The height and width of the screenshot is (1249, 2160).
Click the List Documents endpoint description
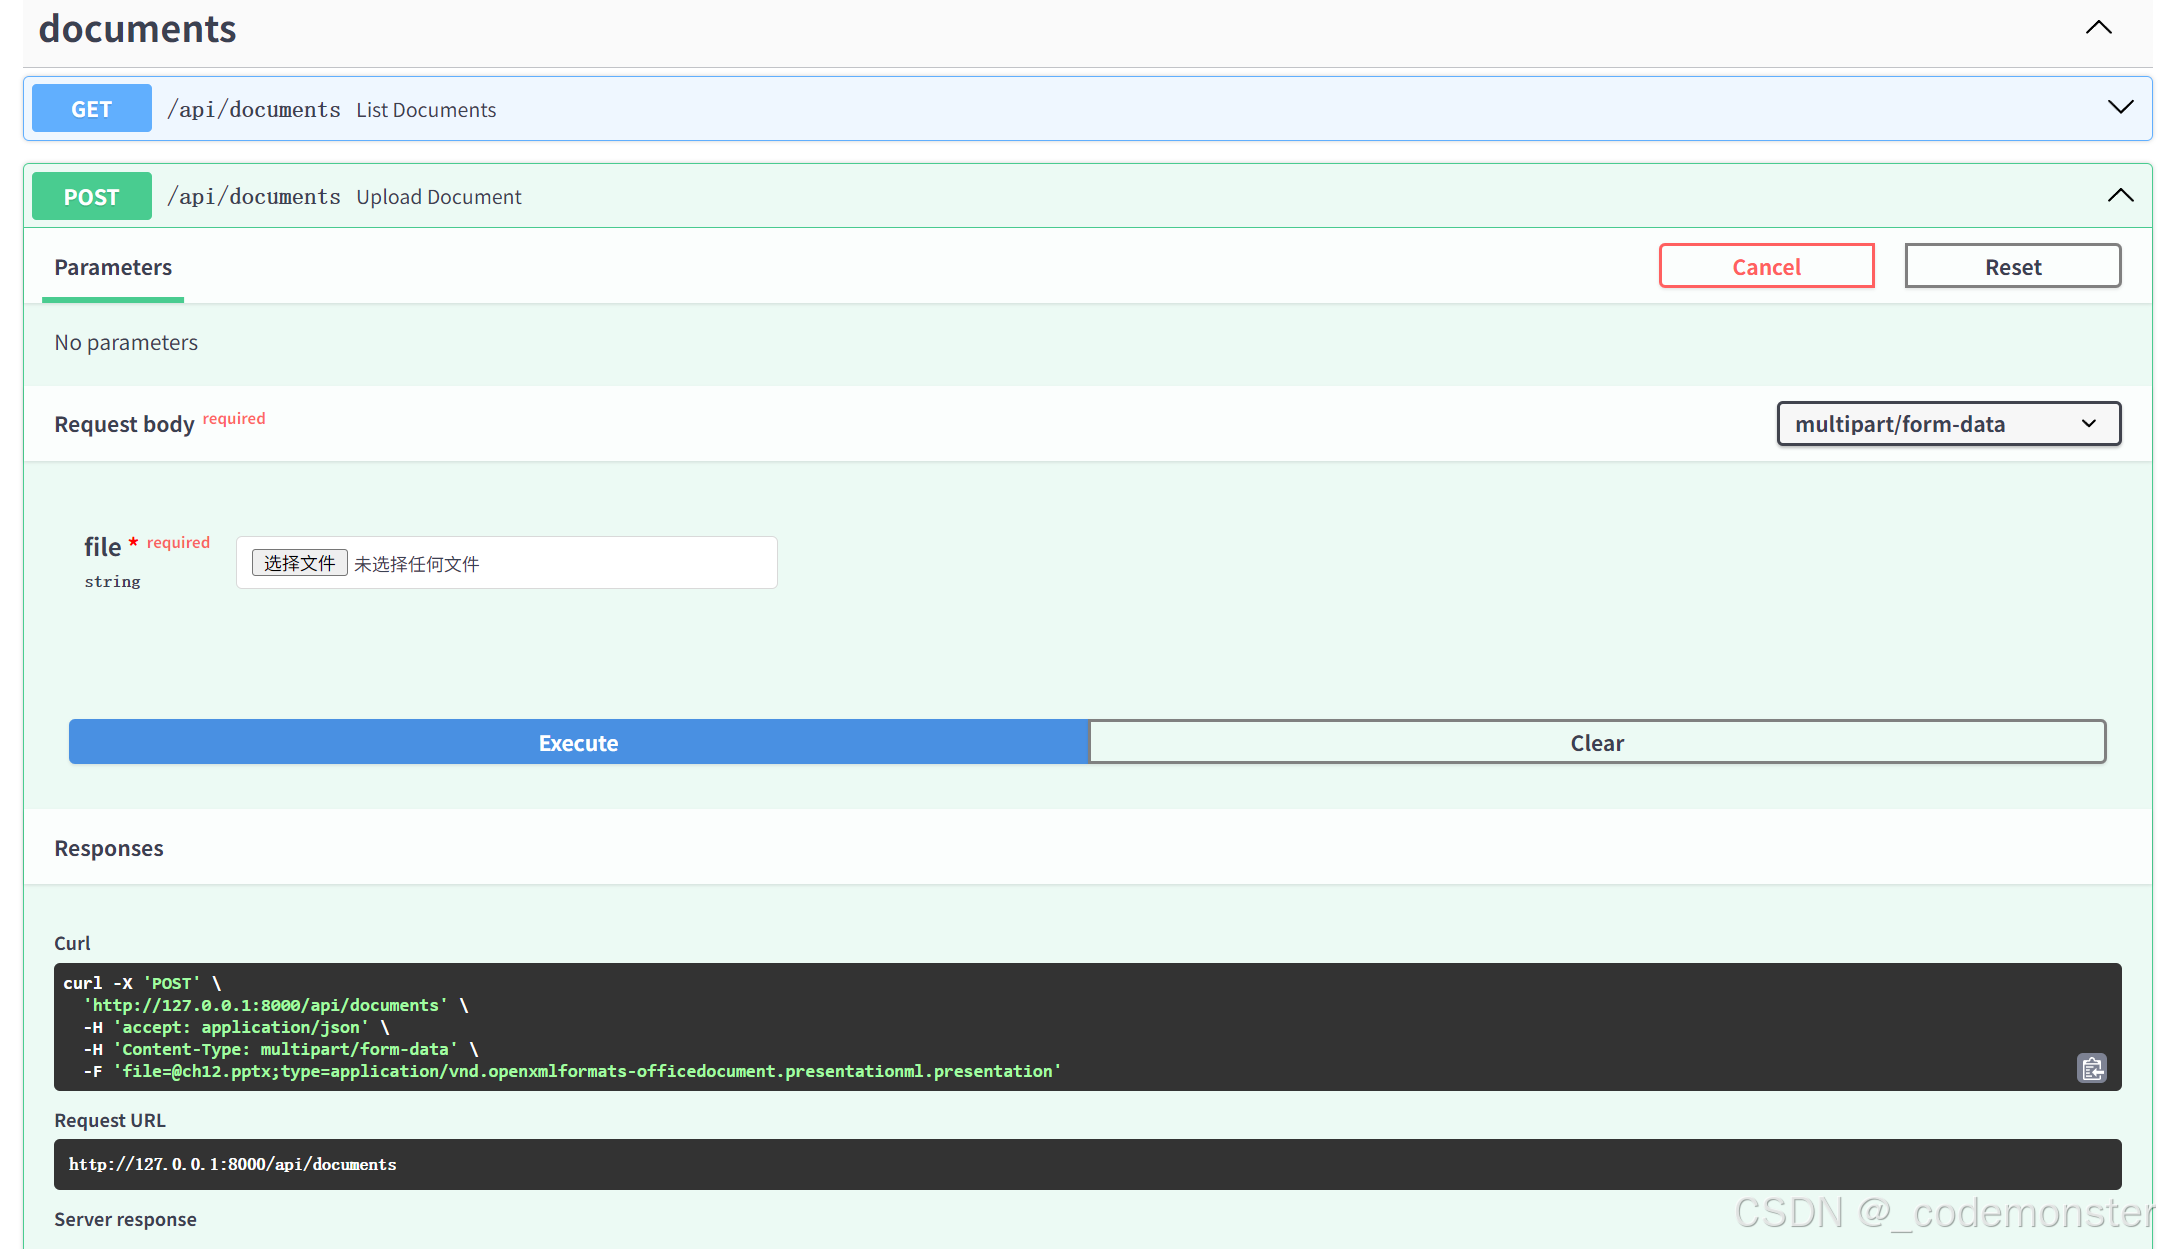426,110
